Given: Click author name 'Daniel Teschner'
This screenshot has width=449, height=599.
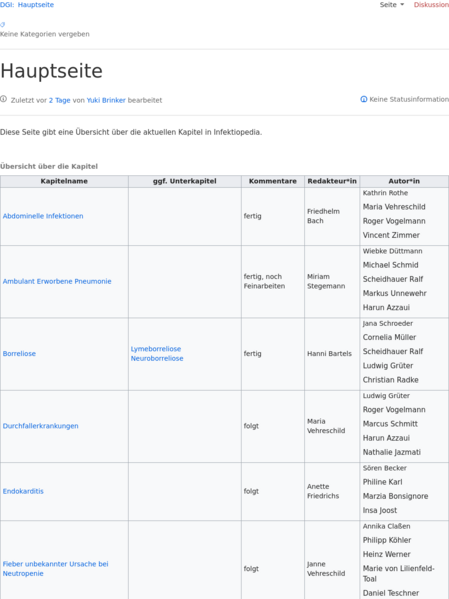Looking at the screenshot, I should pyautogui.click(x=391, y=593).
